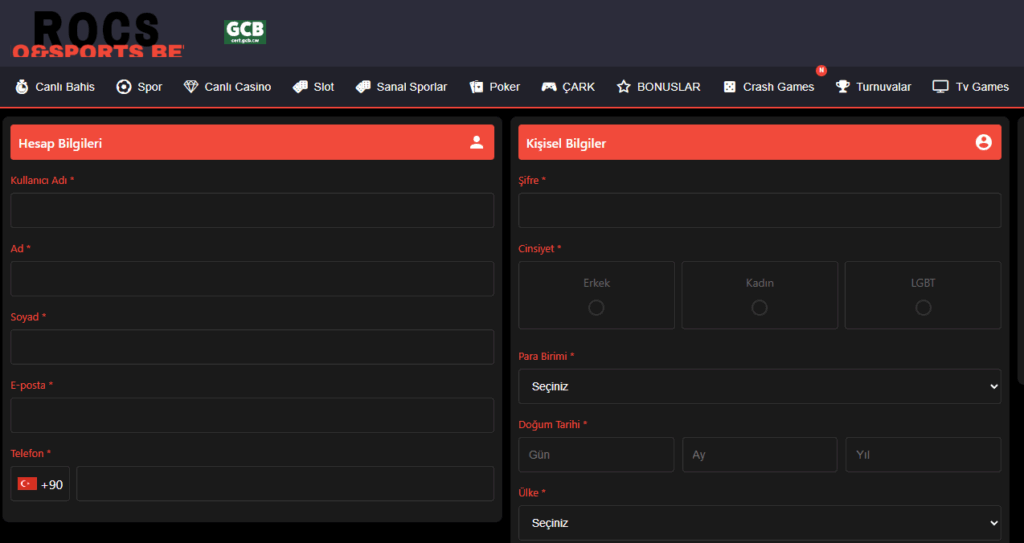Click the soccer ball icon beside Spor
Screen dimensions: 1024x543
click(124, 86)
